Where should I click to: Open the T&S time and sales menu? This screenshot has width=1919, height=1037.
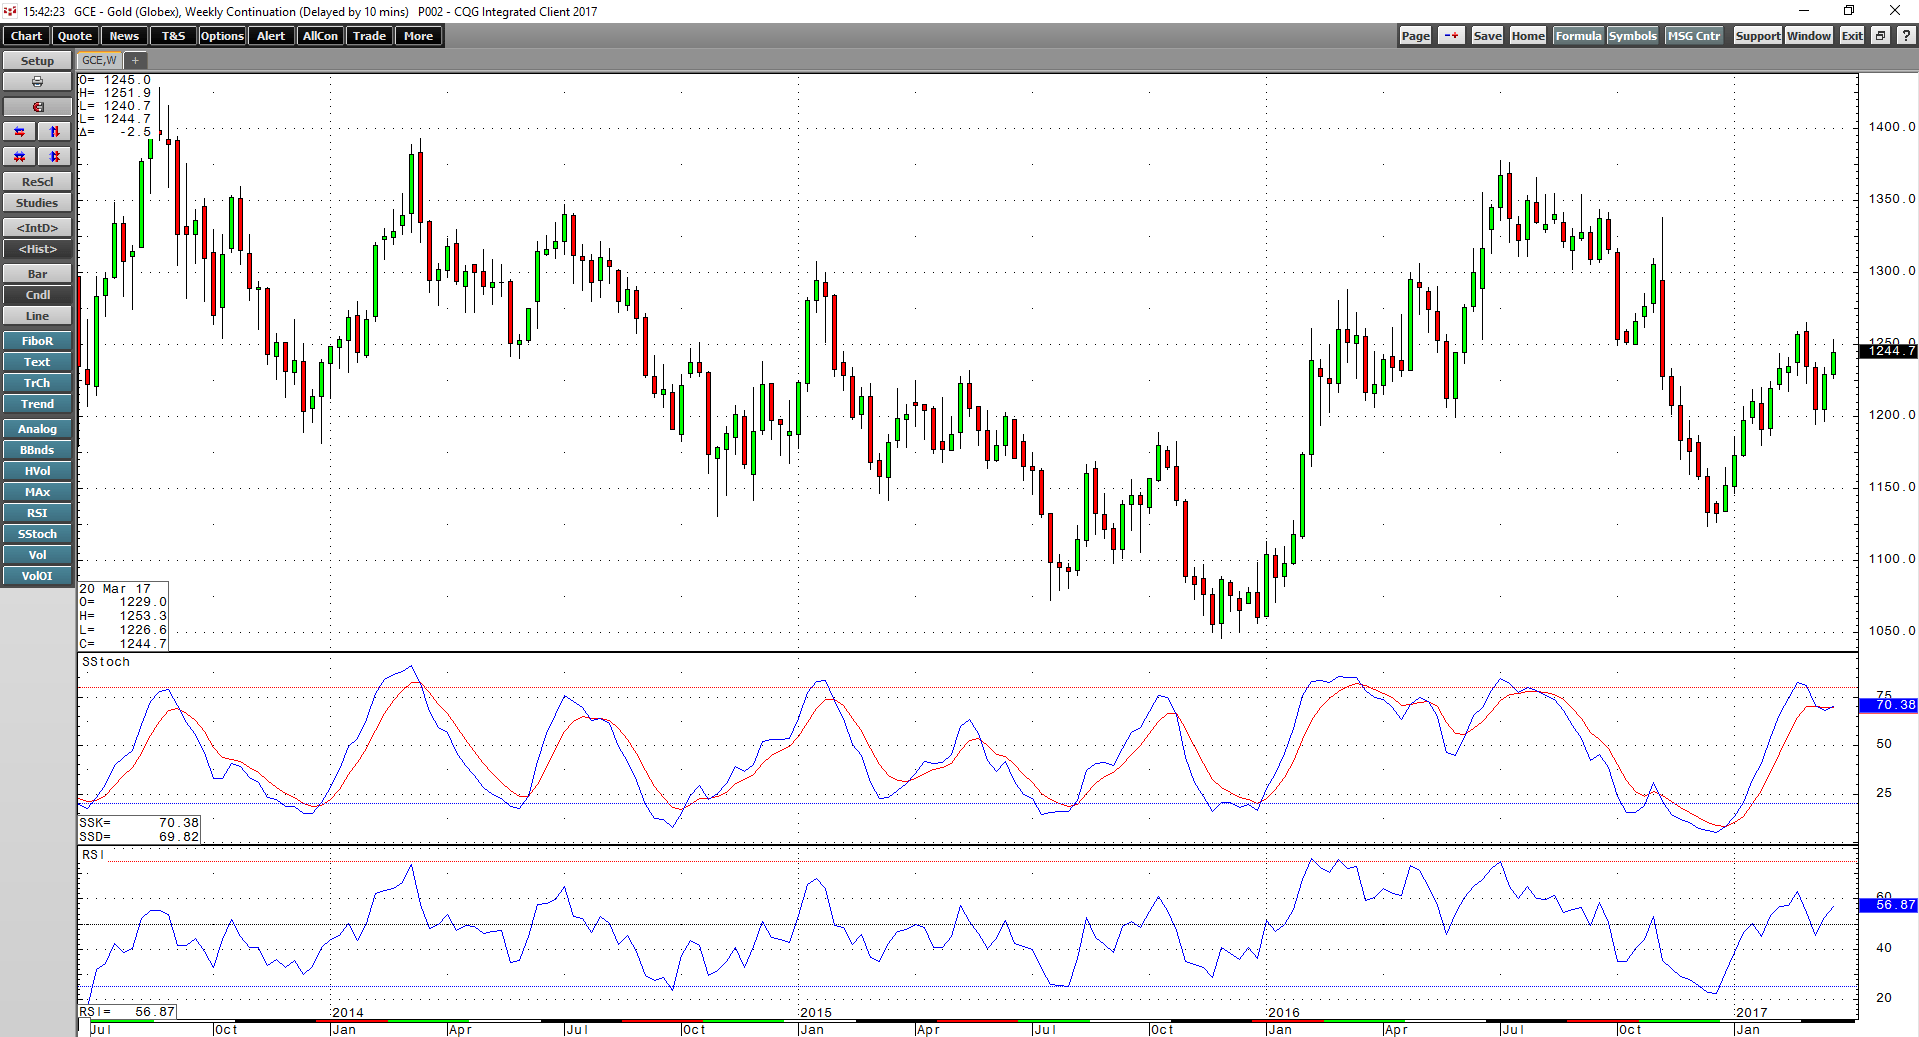pyautogui.click(x=173, y=36)
